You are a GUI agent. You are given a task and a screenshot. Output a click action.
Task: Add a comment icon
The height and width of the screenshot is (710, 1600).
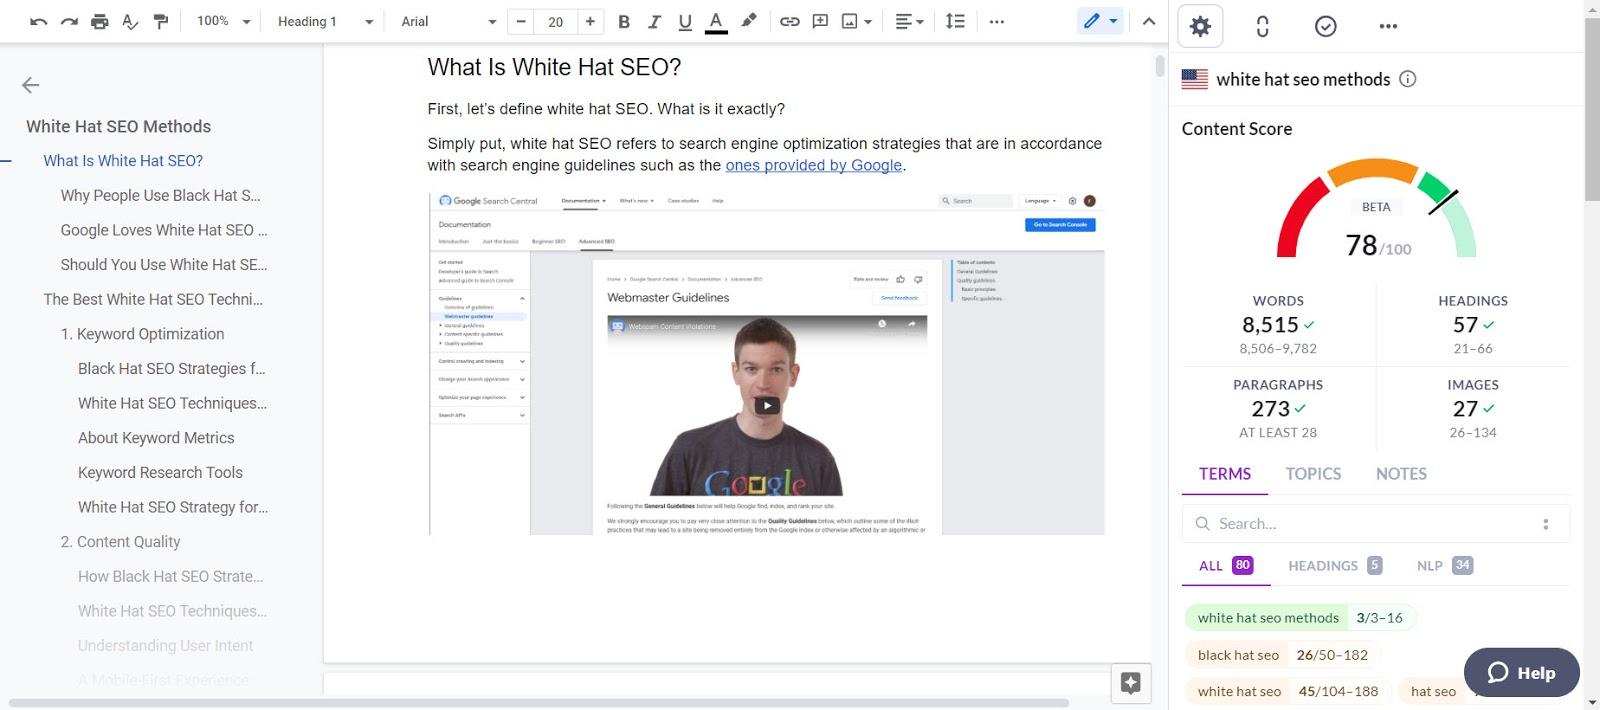[820, 21]
